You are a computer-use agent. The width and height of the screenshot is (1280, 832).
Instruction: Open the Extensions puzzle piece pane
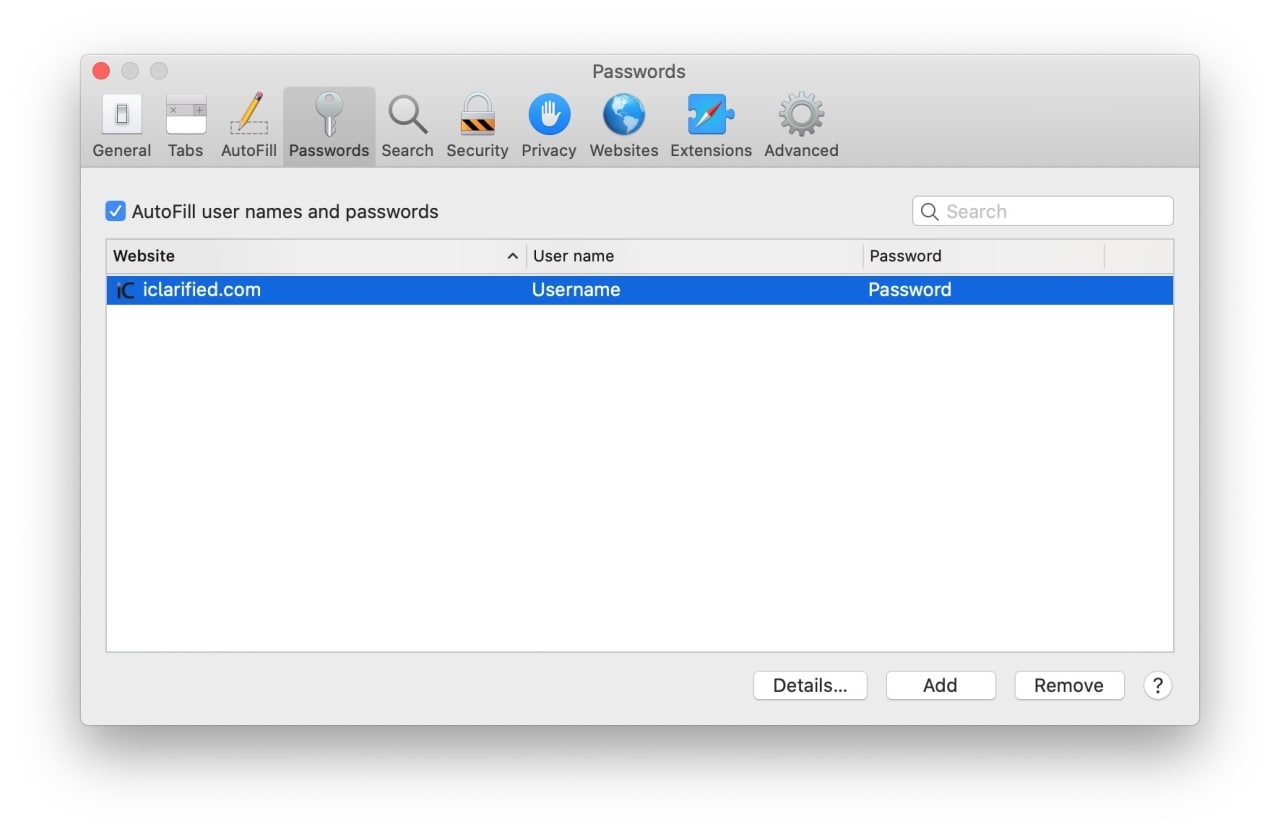[711, 126]
